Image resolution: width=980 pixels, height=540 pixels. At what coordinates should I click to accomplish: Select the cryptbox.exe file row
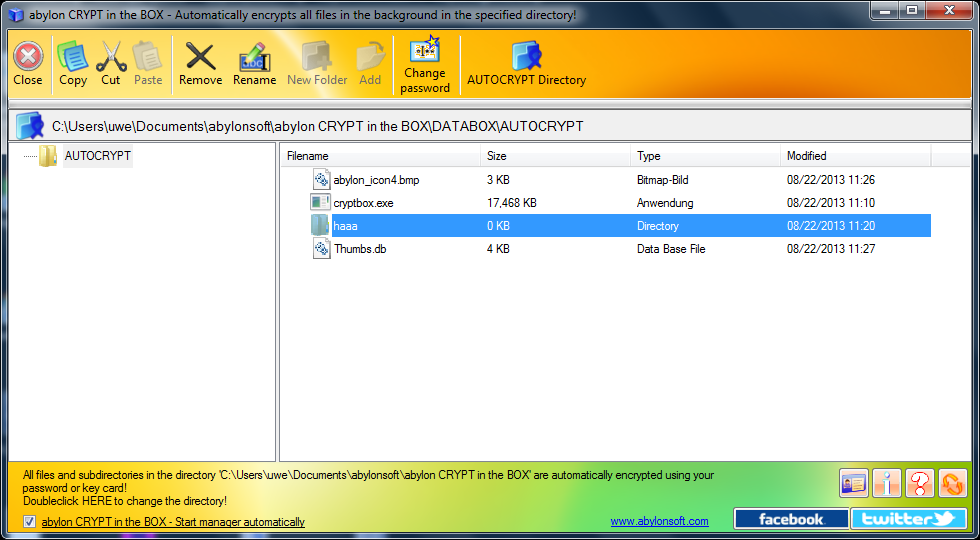coord(364,203)
